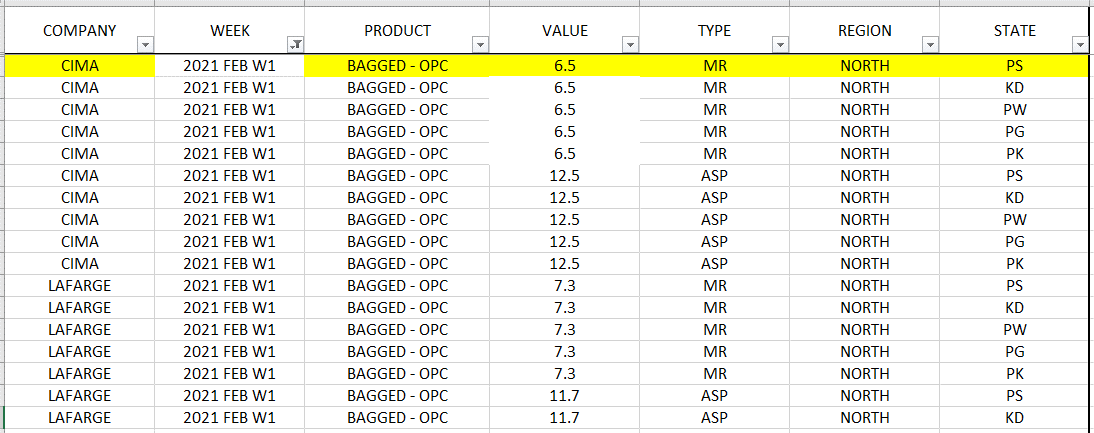Open the active WEEK column filter
The height and width of the screenshot is (433, 1094).
(296, 45)
